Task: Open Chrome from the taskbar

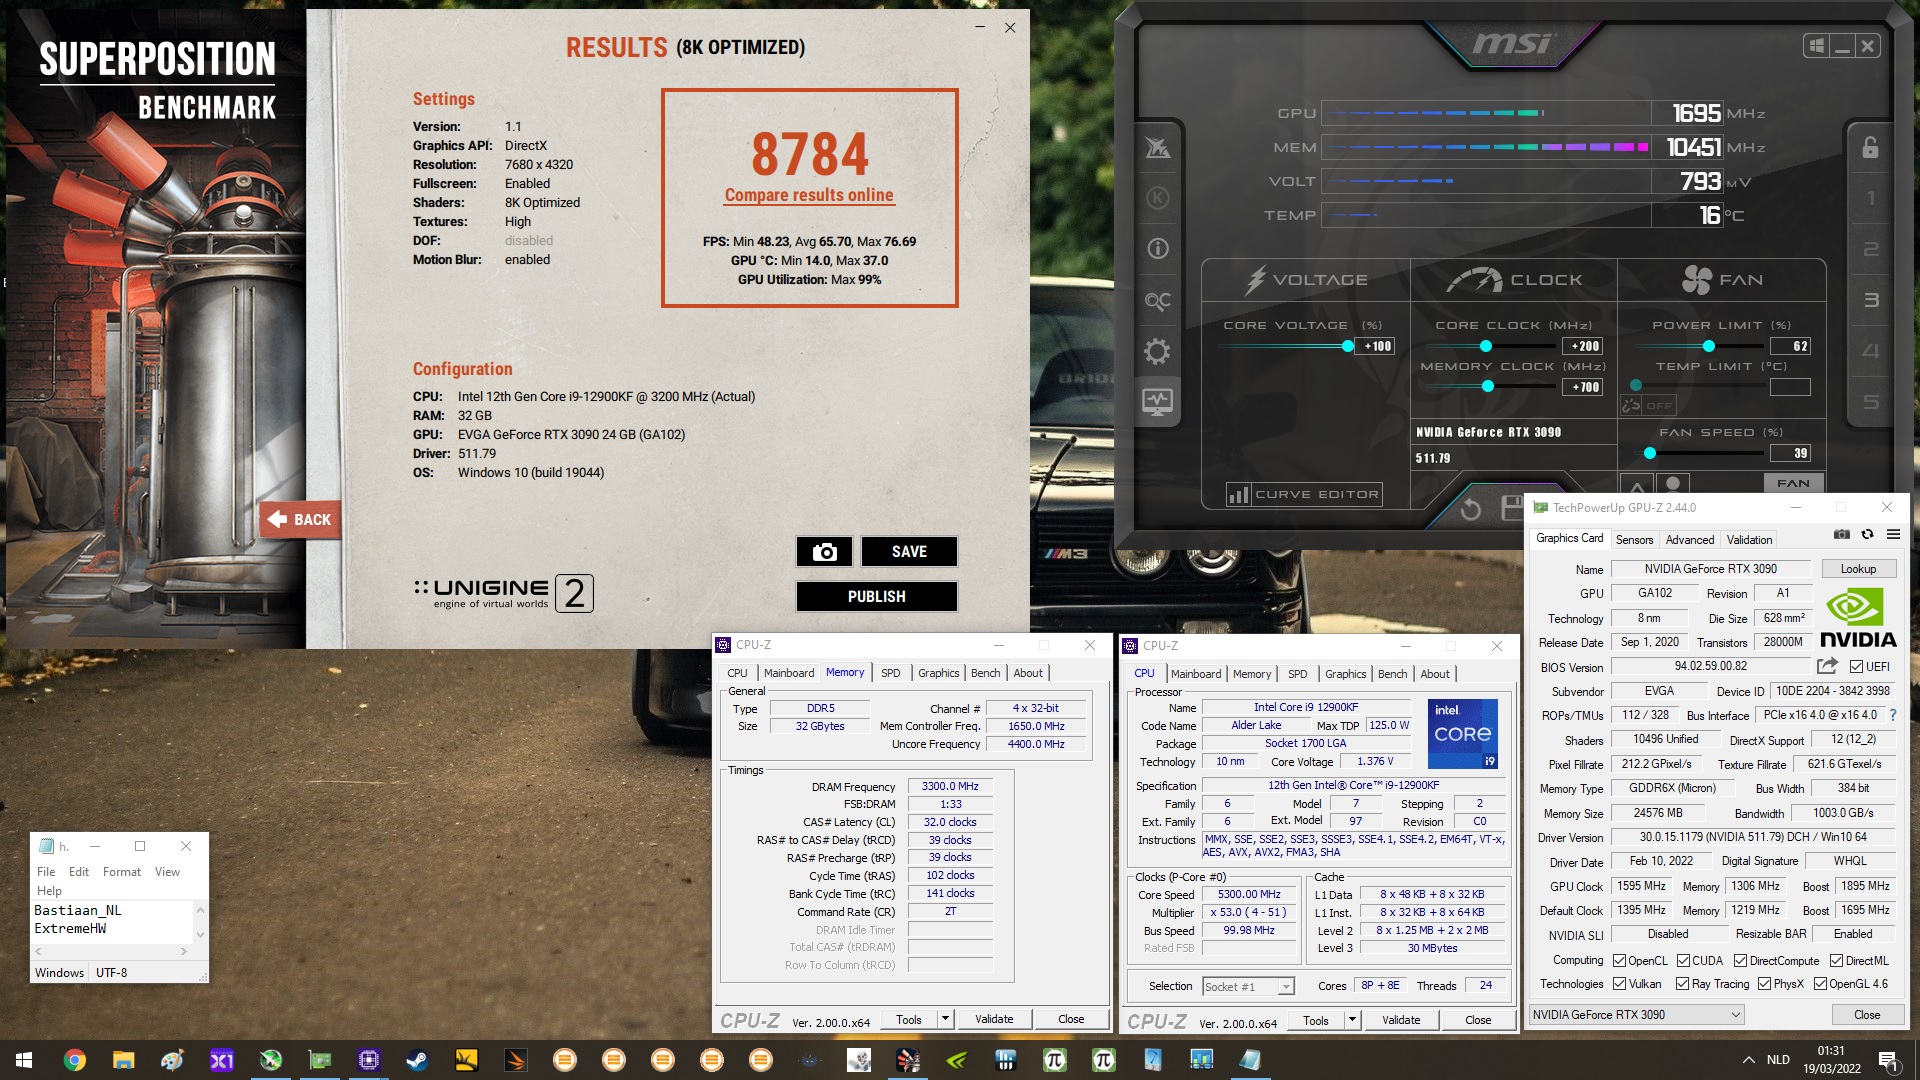Action: tap(74, 1060)
